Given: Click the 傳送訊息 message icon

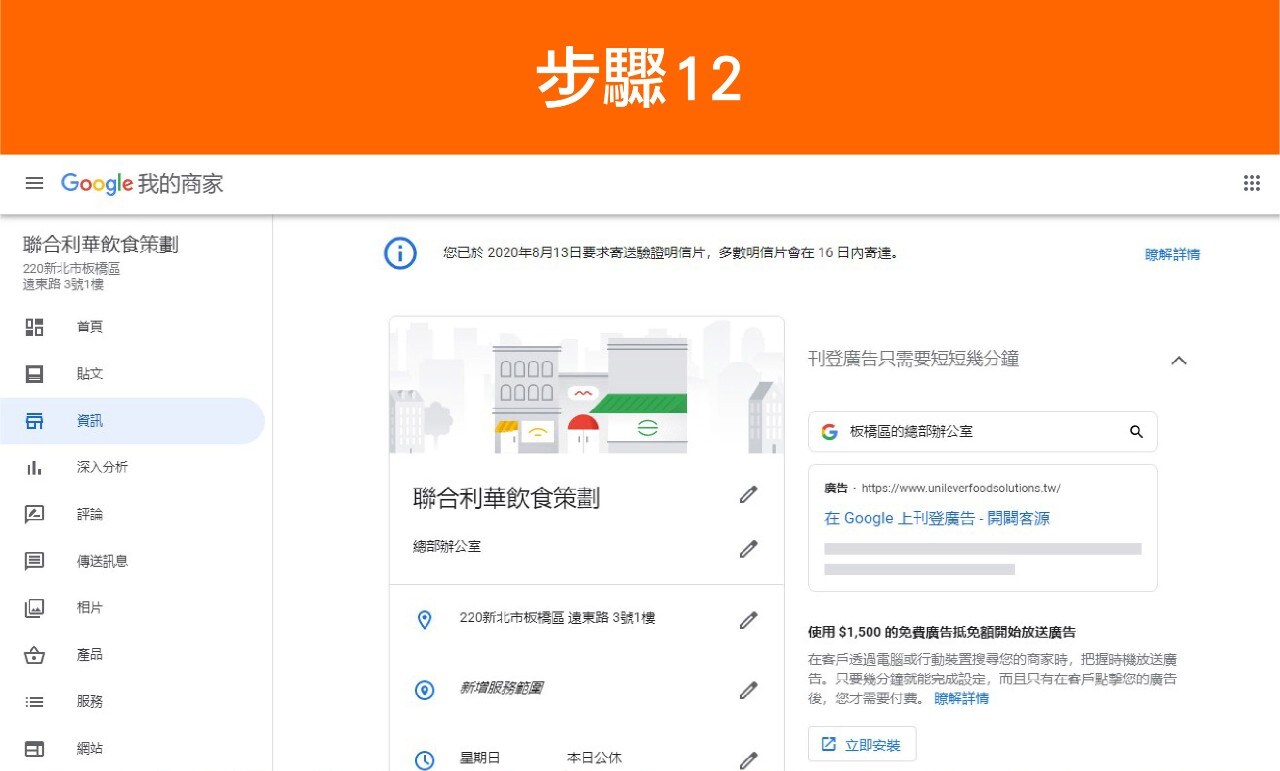Looking at the screenshot, I should click(34, 561).
